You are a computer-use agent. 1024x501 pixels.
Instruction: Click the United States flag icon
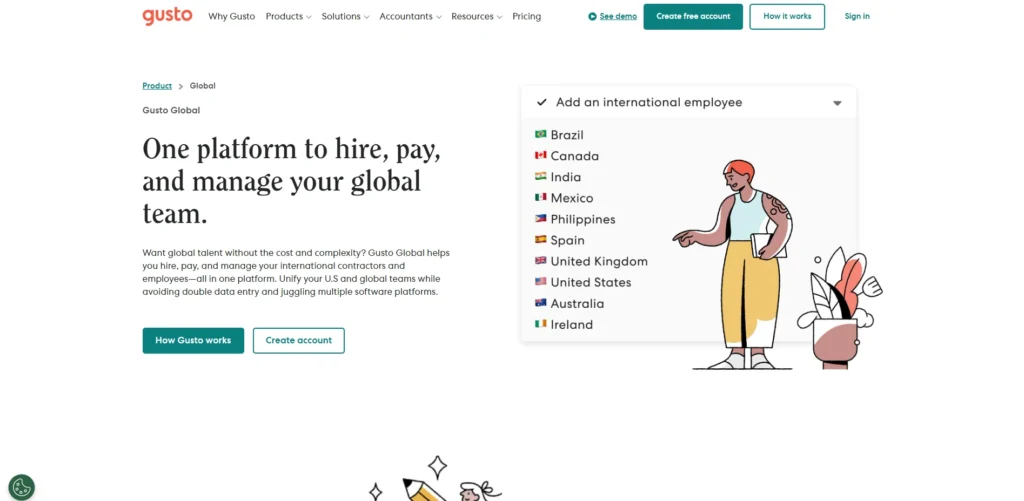click(x=541, y=282)
